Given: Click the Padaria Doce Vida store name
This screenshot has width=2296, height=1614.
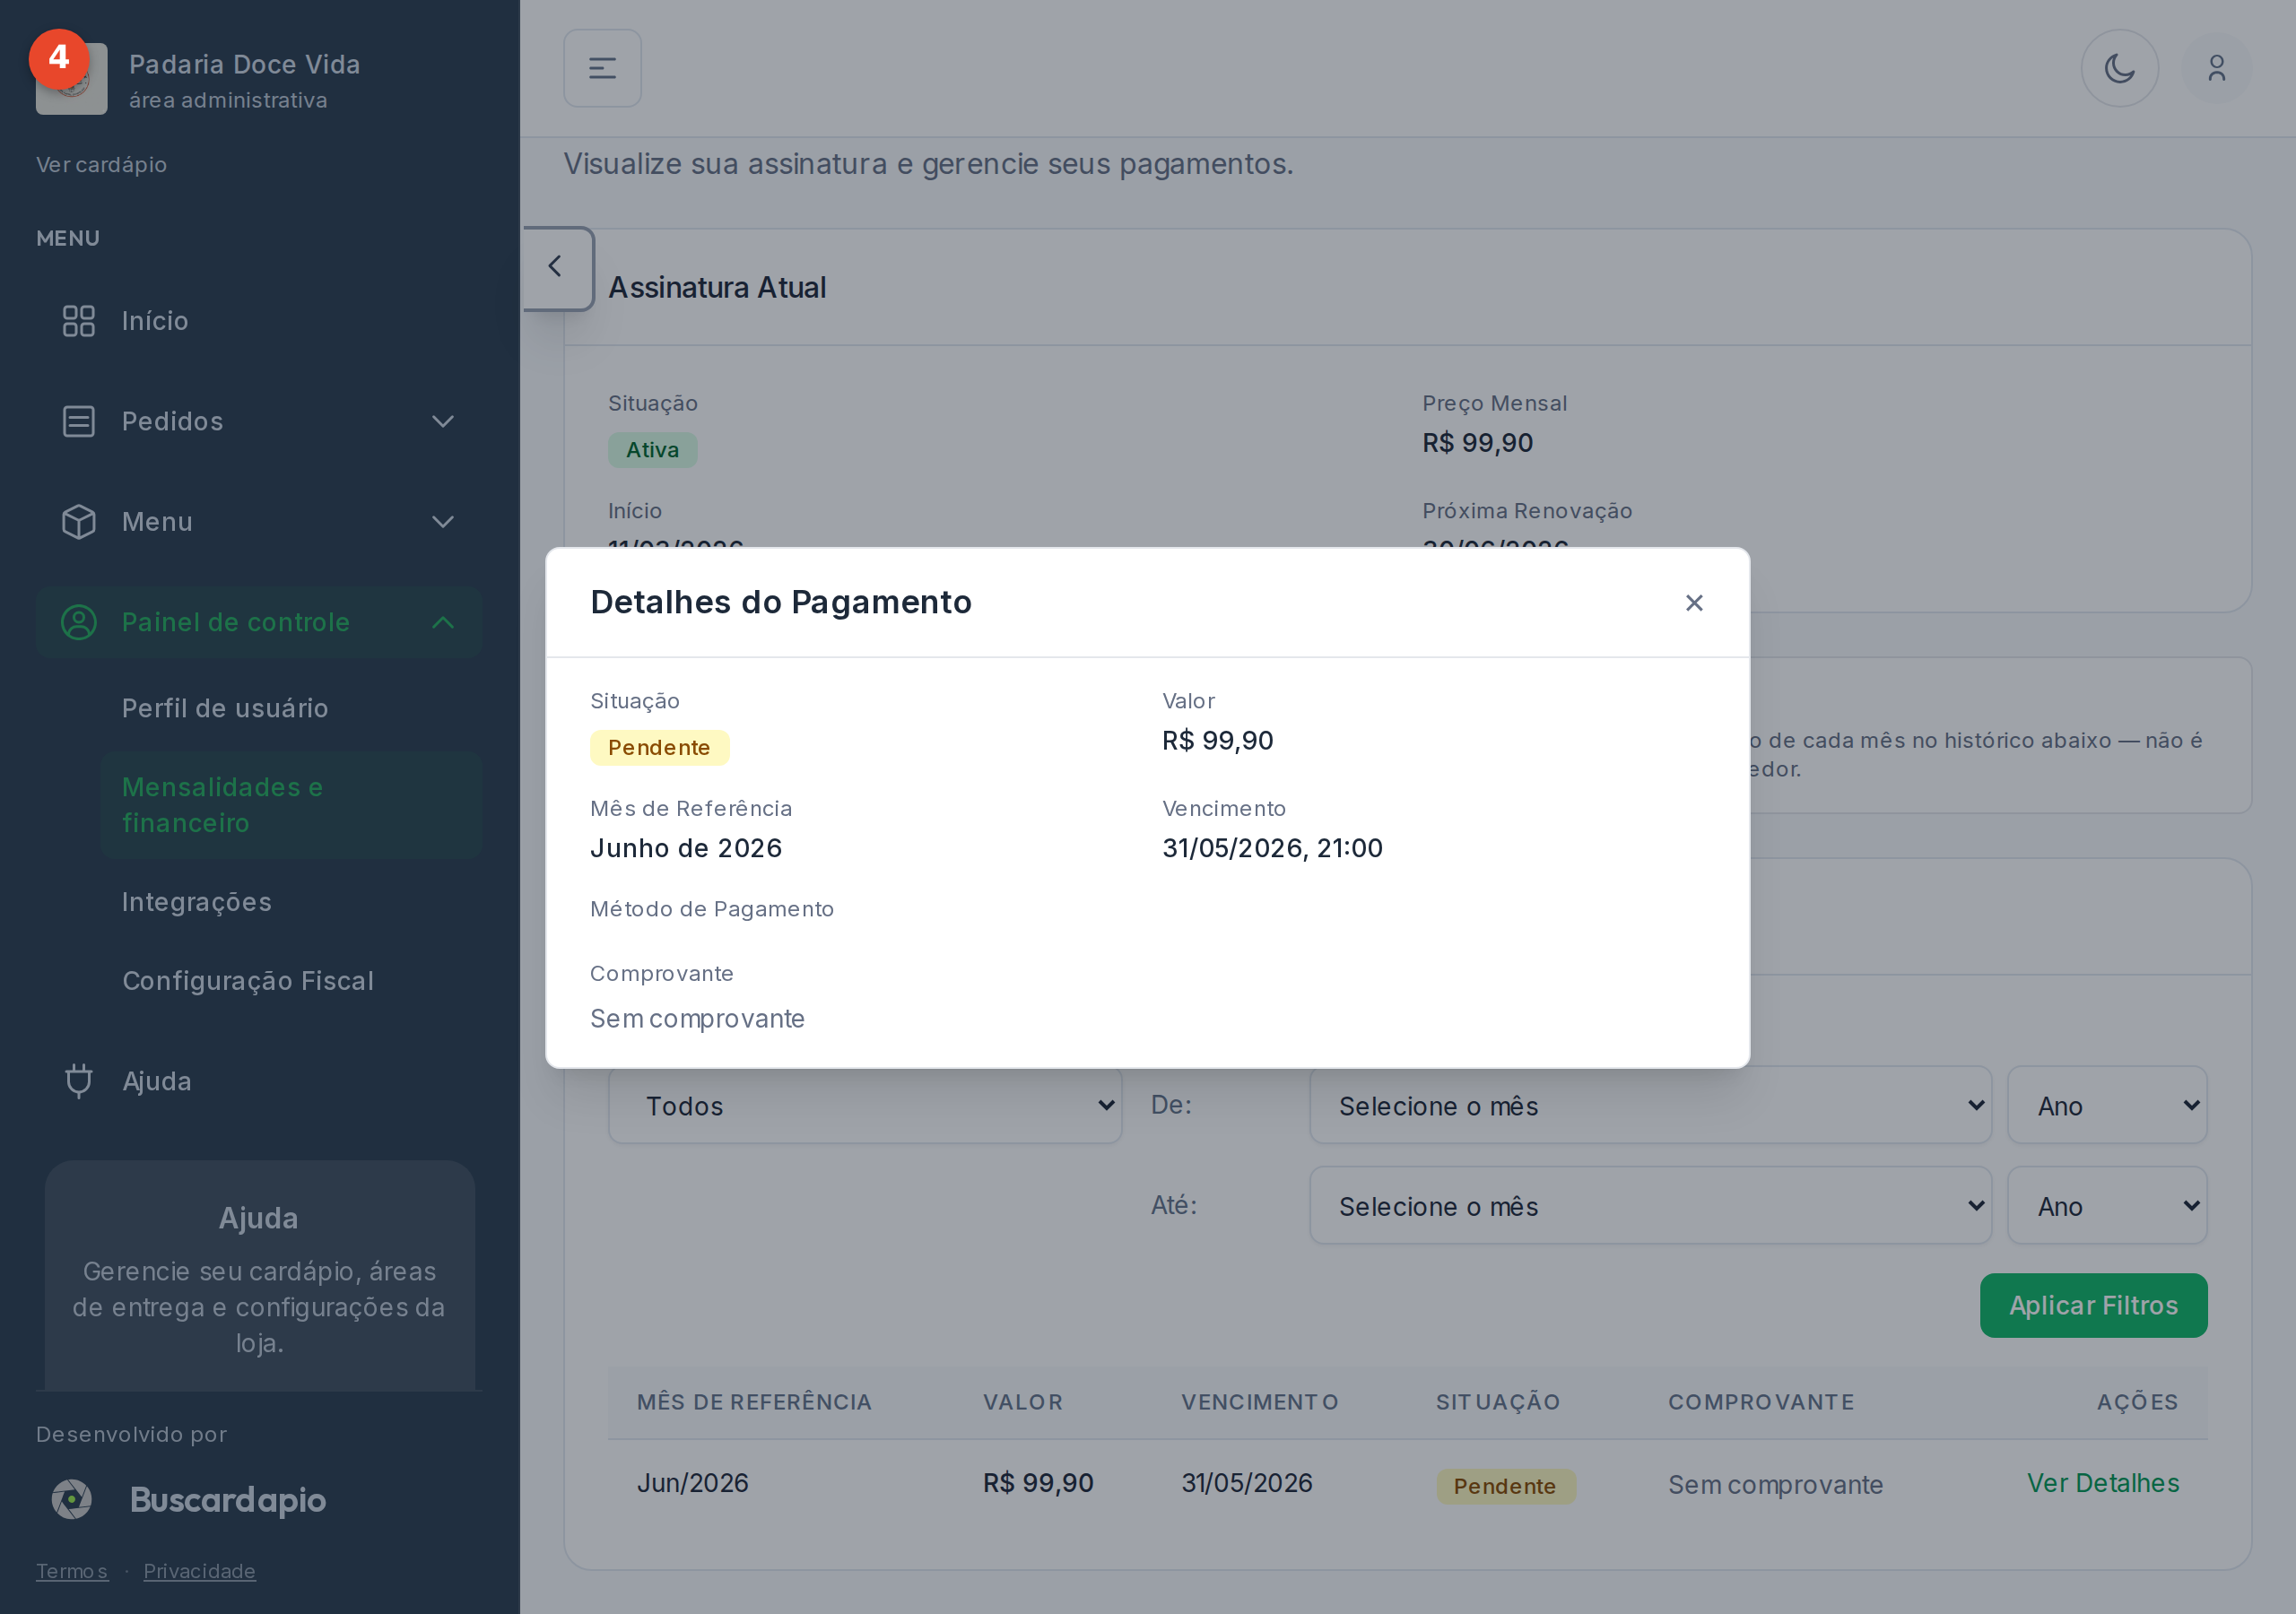Looking at the screenshot, I should coord(244,65).
